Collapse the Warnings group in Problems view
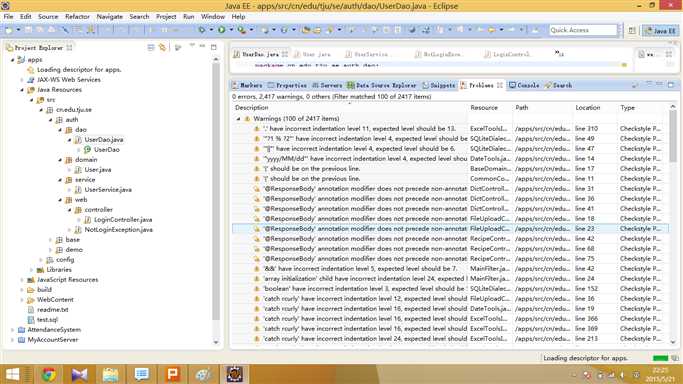 tap(238, 119)
